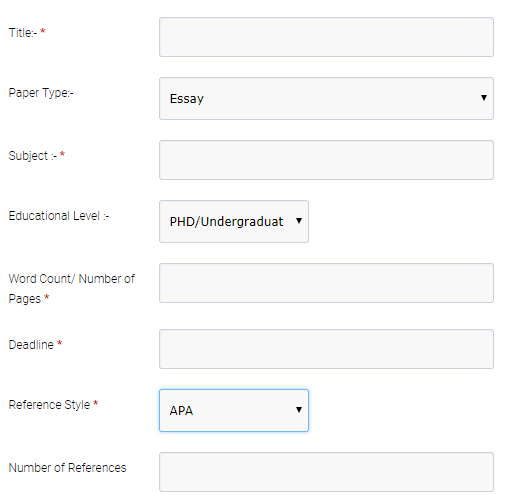Expand the Educational Level PHD/Undergraduat dropdown
The width and height of the screenshot is (525, 495).
pos(234,221)
